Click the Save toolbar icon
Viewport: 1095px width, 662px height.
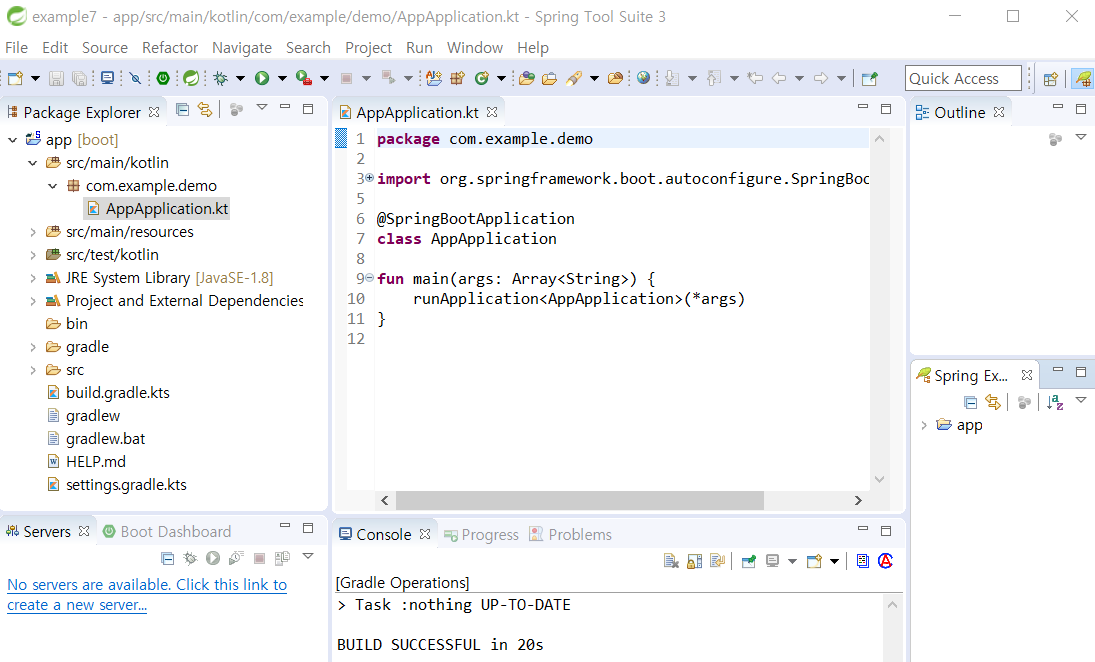click(x=57, y=78)
